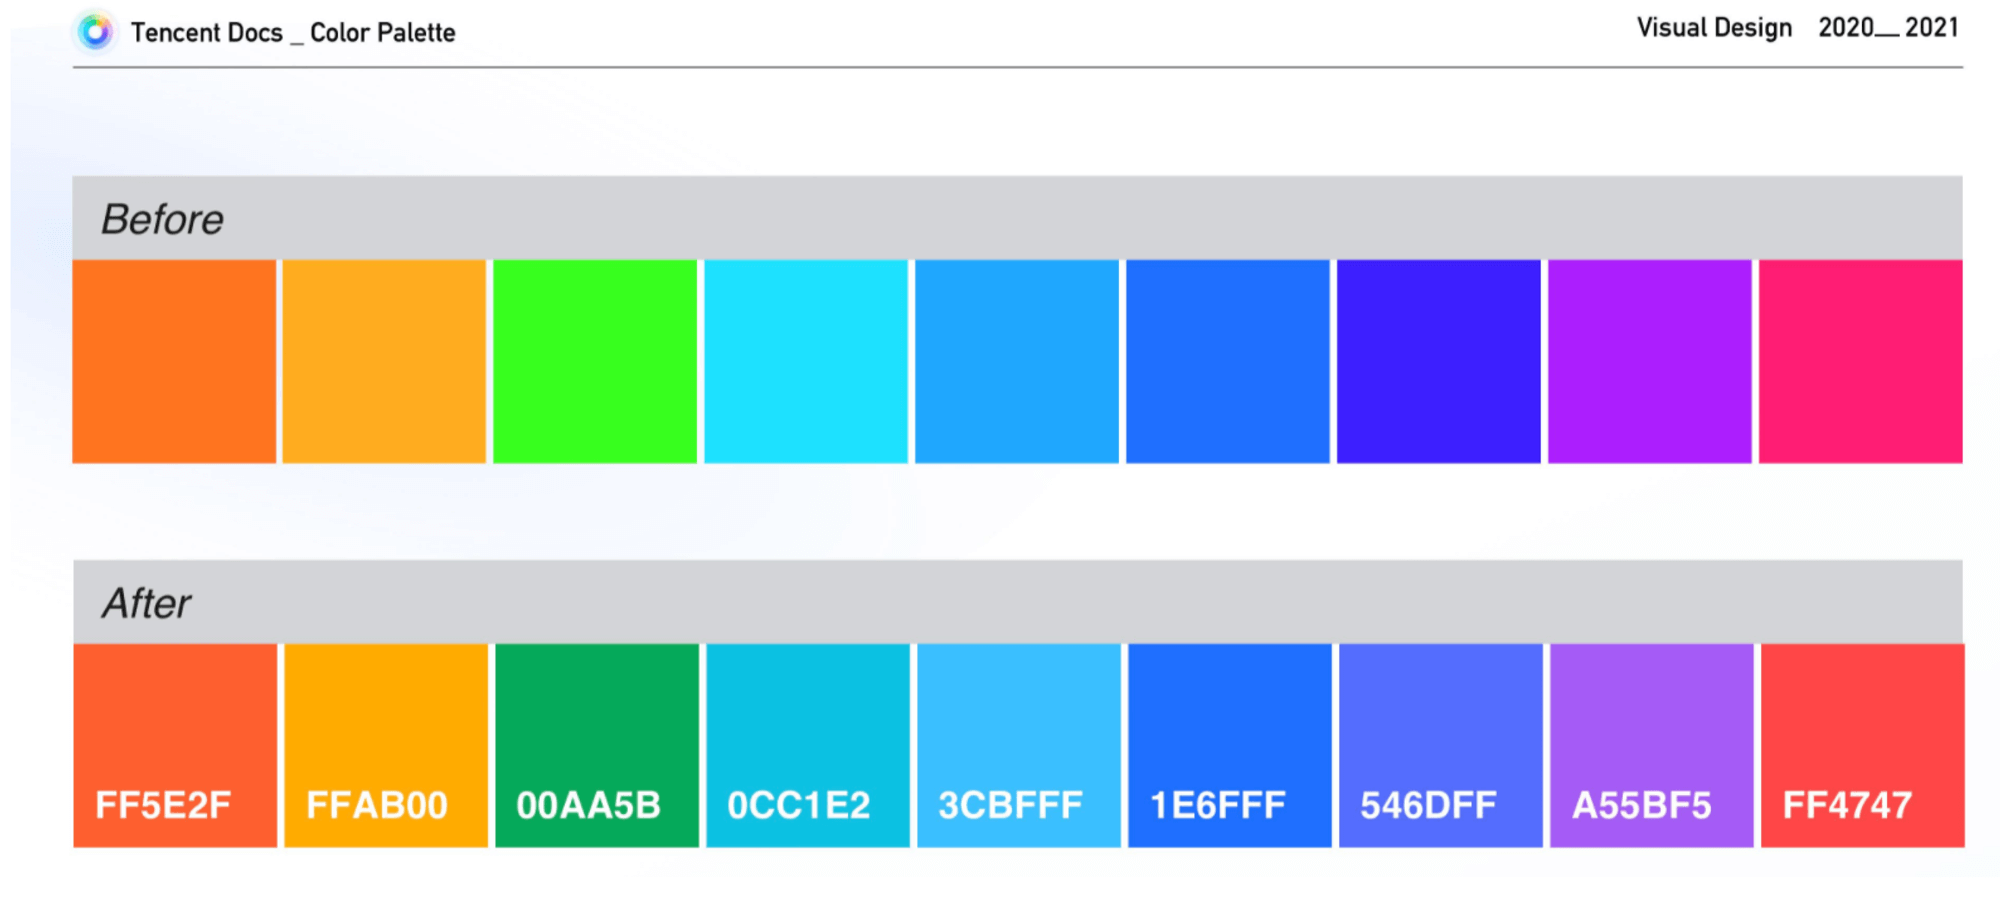Select the 1E6FFF blue swatch
The image size is (2000, 909).
[x=1230, y=745]
